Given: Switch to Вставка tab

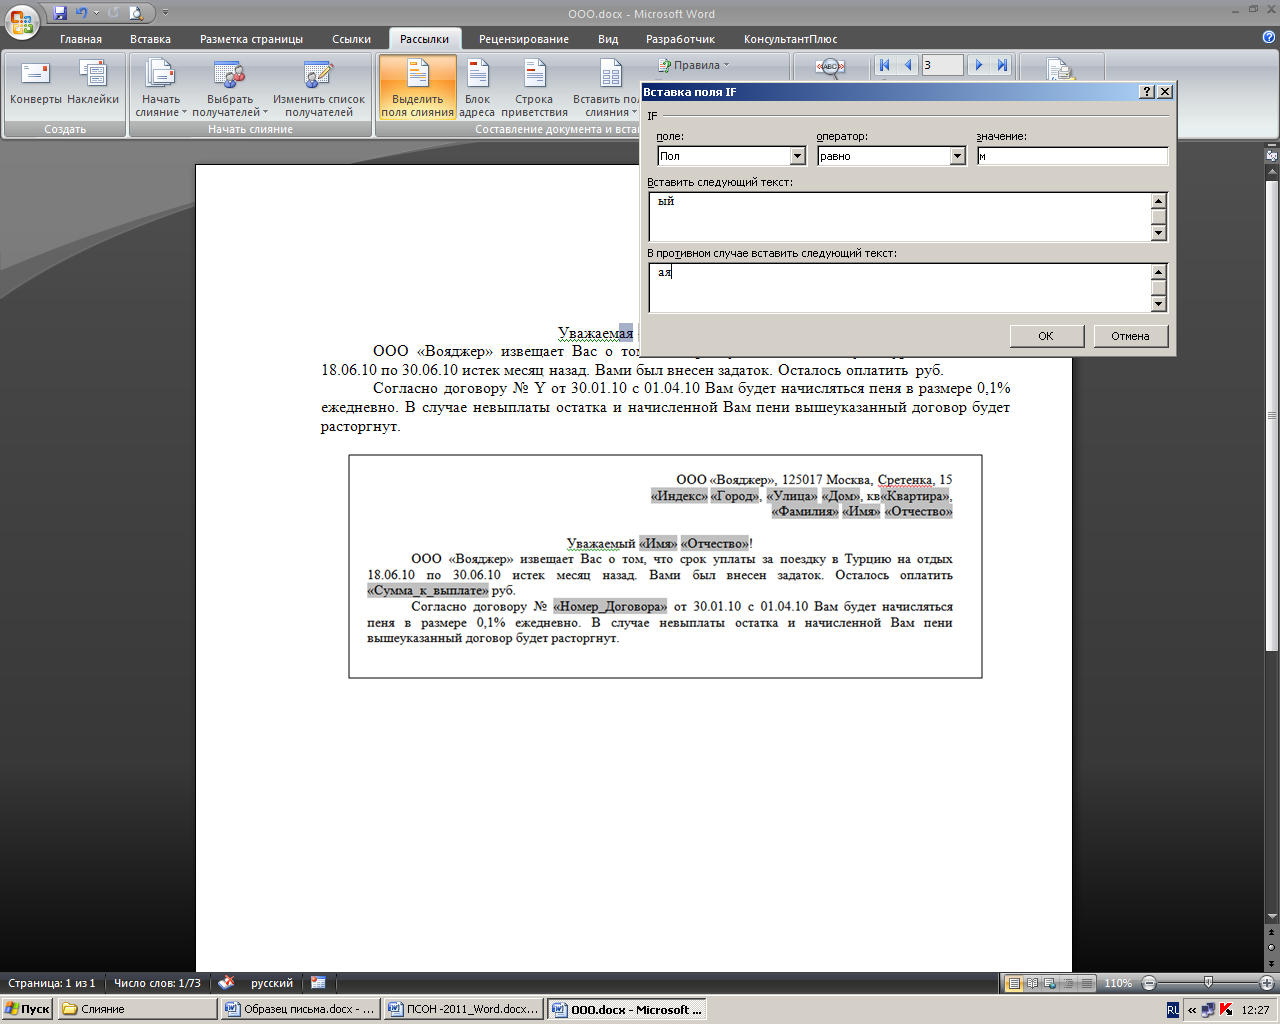Looking at the screenshot, I should [x=150, y=39].
